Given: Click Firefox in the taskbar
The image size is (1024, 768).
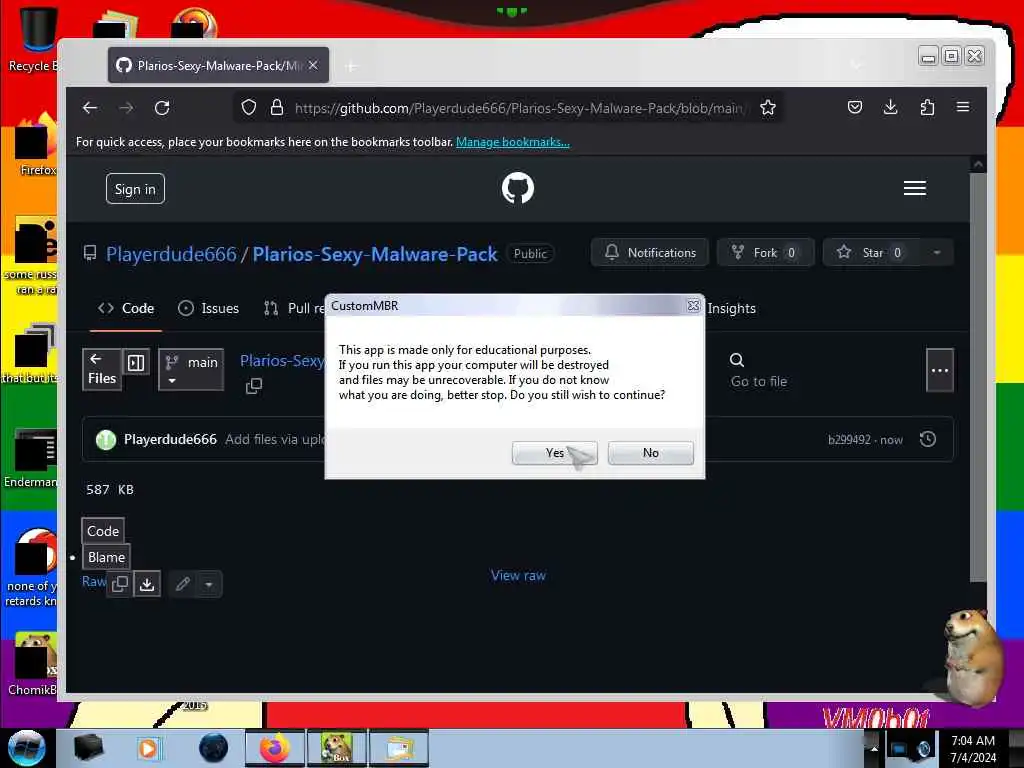Looking at the screenshot, I should pyautogui.click(x=275, y=748).
